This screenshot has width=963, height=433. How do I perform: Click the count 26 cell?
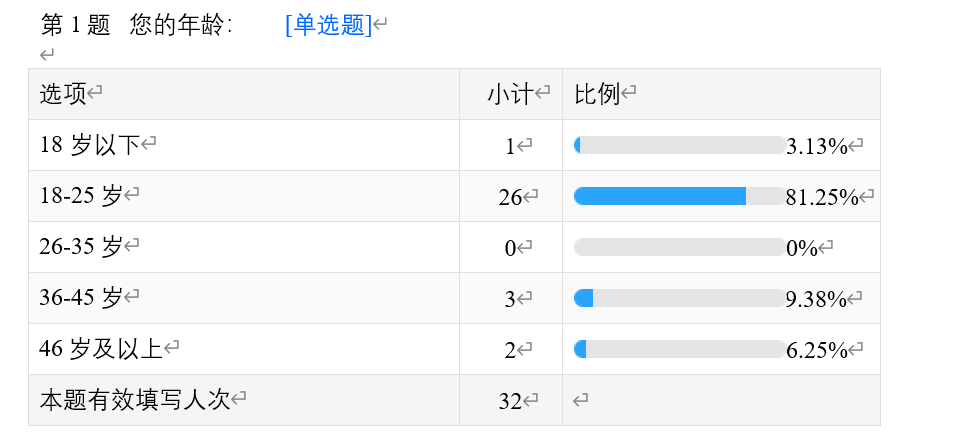coord(511,197)
